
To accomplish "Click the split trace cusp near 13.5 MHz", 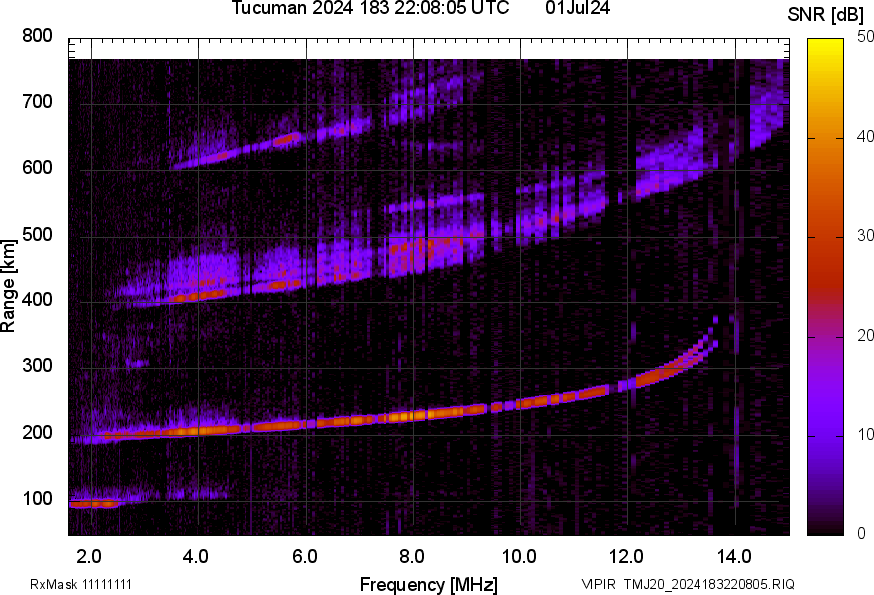I will pos(703,346).
